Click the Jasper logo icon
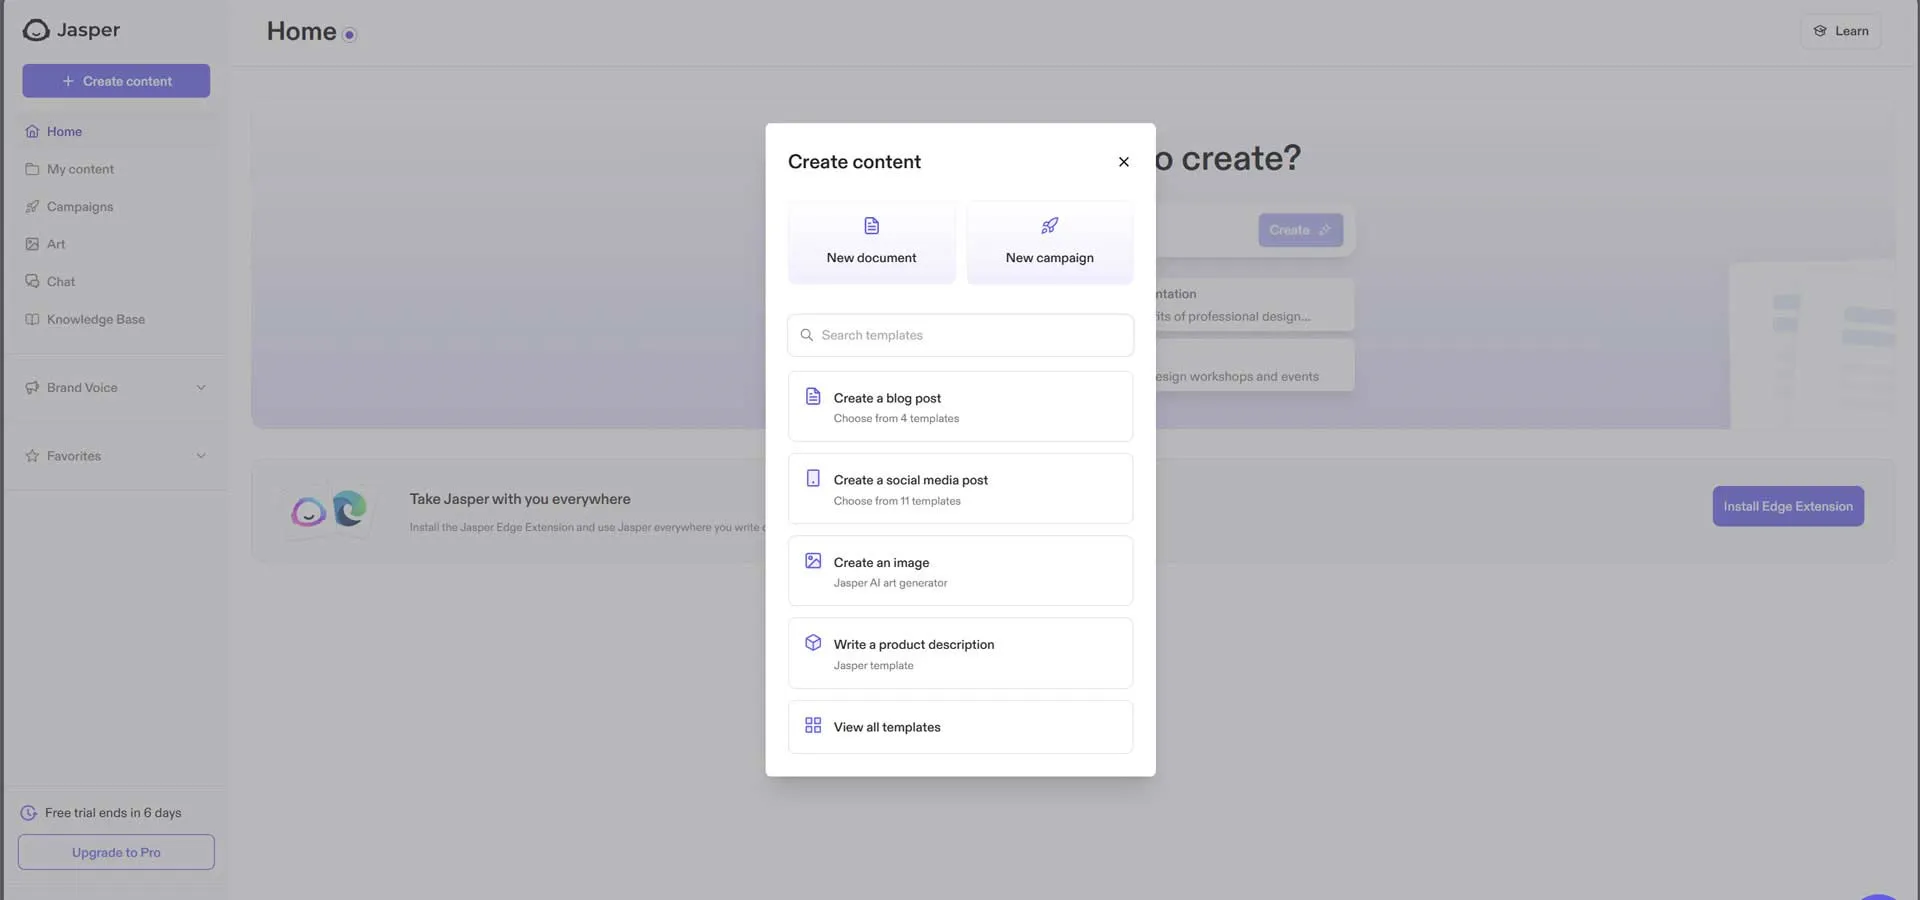Image resolution: width=1920 pixels, height=900 pixels. click(36, 30)
